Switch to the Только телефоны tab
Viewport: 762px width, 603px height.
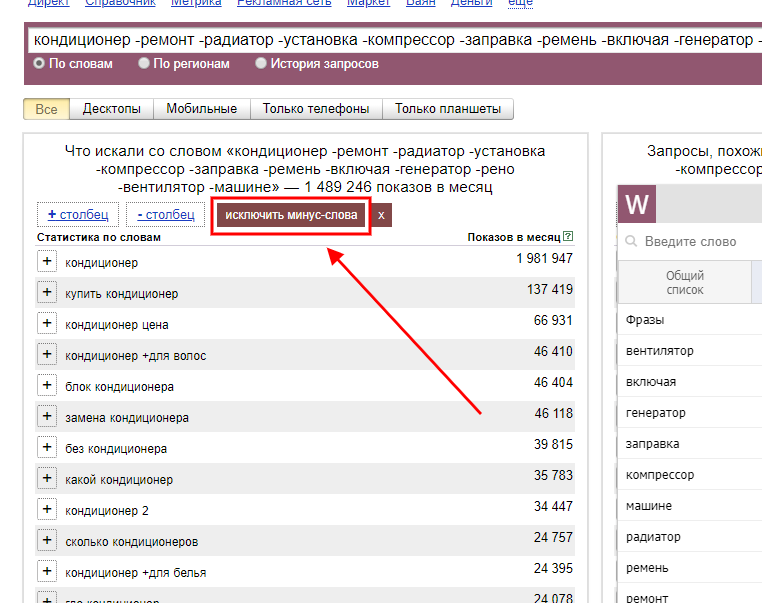[316, 109]
